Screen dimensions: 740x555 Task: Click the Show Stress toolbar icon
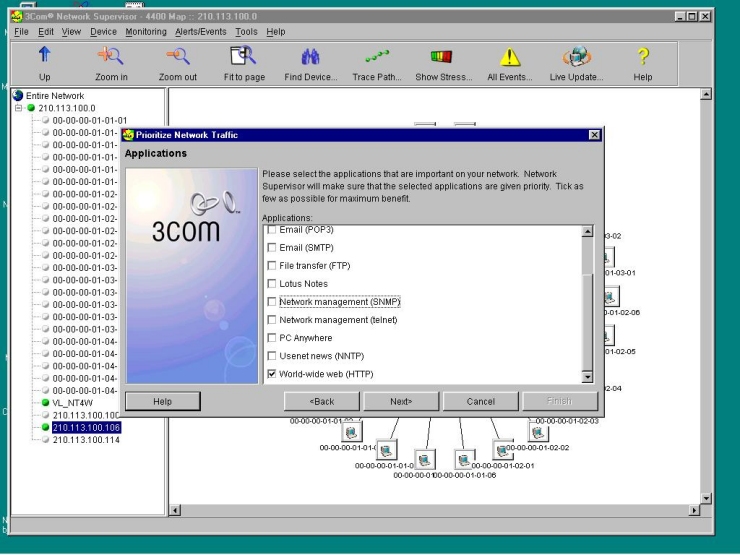(442, 58)
